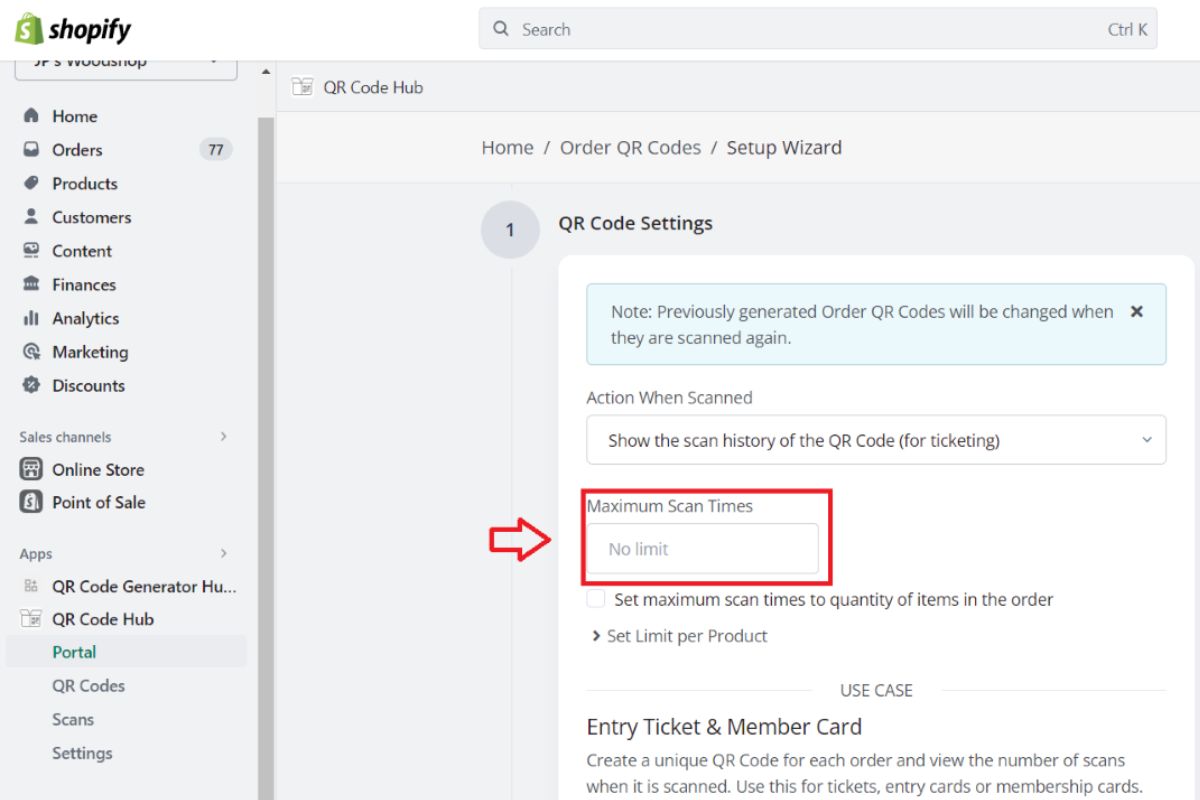
Task: Click the Setup Wizard breadcrumb
Action: pyautogui.click(x=784, y=147)
